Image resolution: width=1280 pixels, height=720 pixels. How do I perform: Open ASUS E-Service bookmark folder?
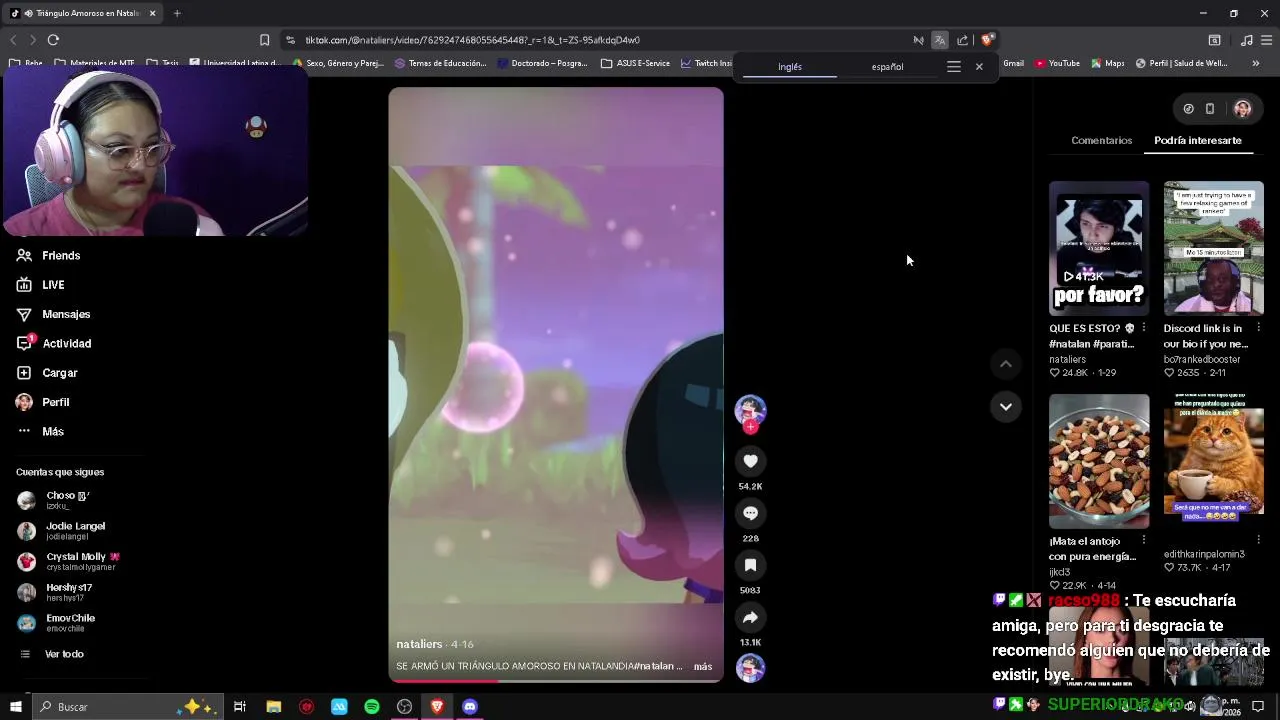tap(635, 63)
